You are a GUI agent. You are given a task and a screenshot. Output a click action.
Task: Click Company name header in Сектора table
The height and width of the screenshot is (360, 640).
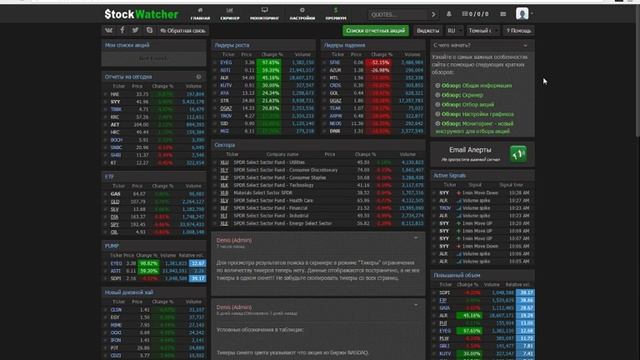282,154
